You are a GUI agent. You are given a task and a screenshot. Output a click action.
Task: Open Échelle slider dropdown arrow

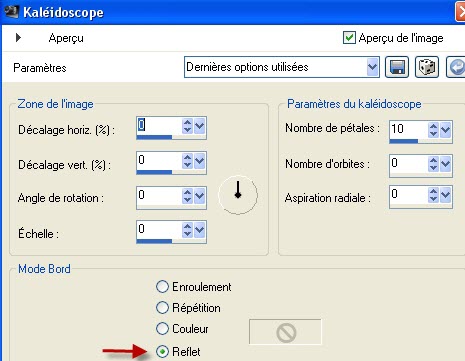pos(199,230)
